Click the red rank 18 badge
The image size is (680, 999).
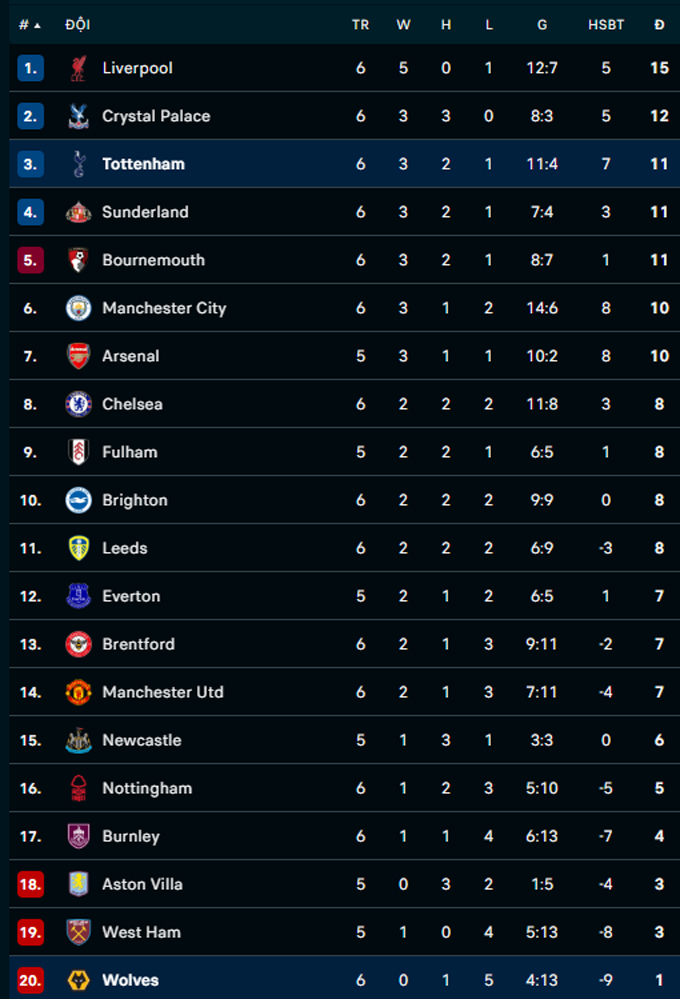click(30, 884)
